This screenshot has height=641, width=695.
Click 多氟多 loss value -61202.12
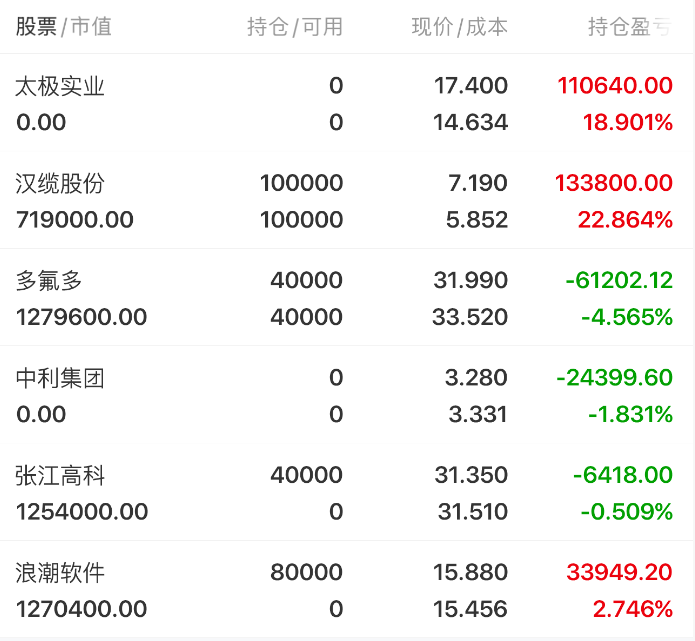[x=619, y=280]
